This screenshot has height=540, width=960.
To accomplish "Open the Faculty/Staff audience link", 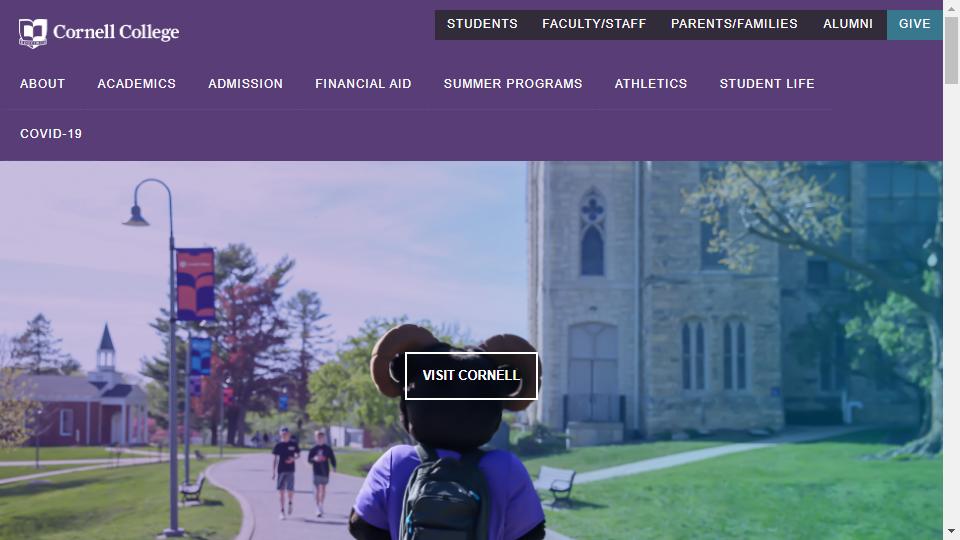I will (x=594, y=24).
